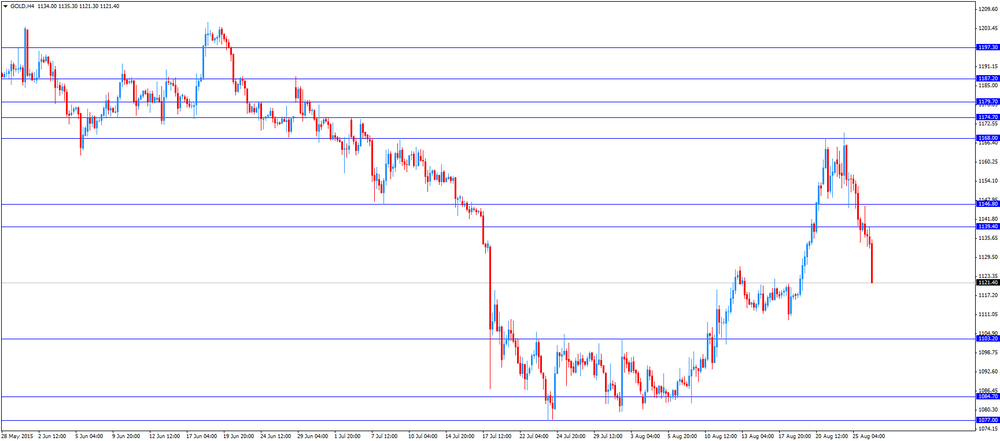Viewport: 1000px width, 441px height.
Task: Click the 5 Aug 20:00 time label
Action: pos(681,437)
